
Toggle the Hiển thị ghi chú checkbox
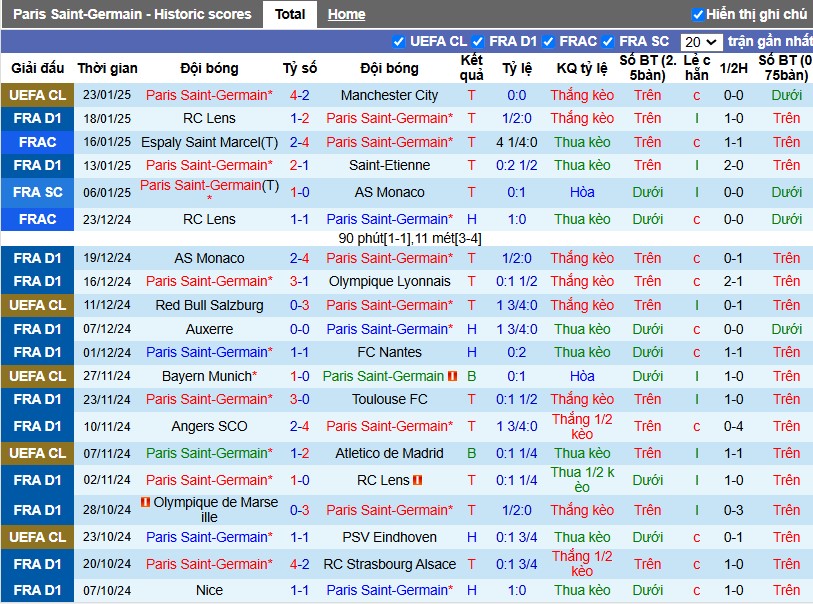coord(698,15)
